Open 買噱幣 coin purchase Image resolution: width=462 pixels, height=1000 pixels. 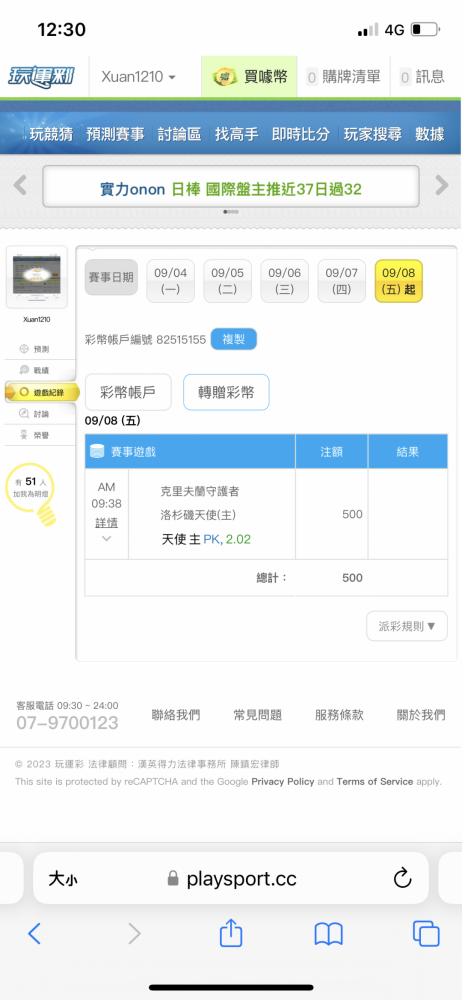pyautogui.click(x=250, y=77)
